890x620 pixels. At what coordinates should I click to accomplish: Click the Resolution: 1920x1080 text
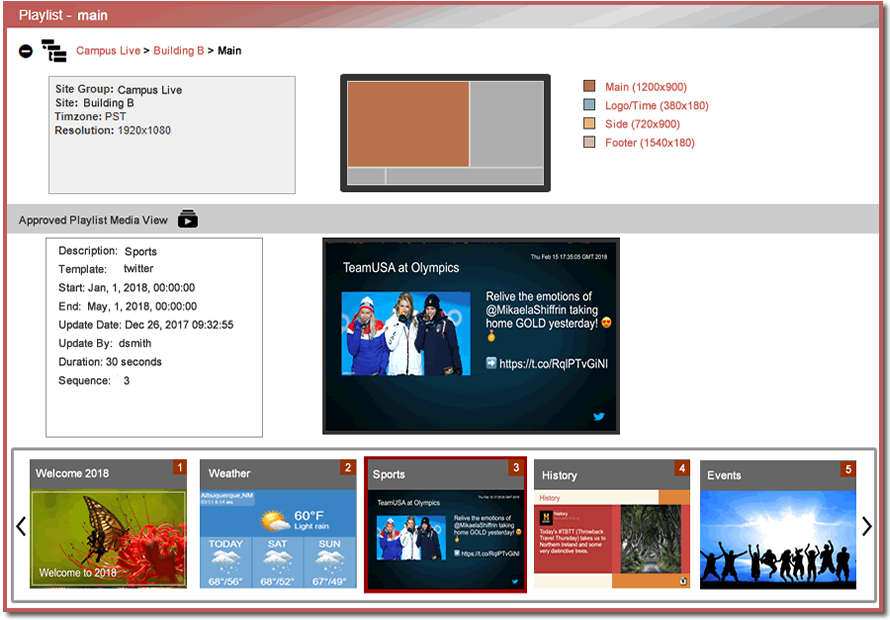tap(112, 130)
